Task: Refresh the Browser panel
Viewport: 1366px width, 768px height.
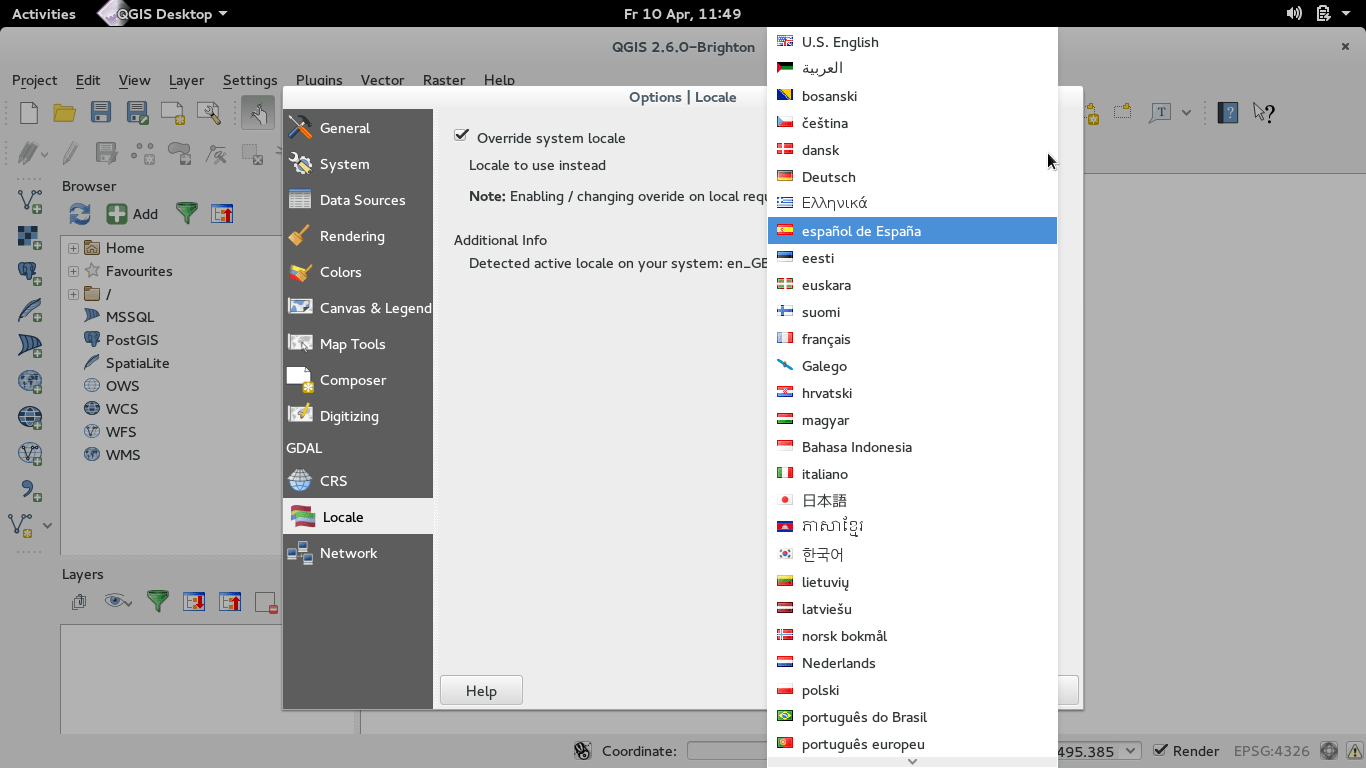Action: [x=79, y=213]
